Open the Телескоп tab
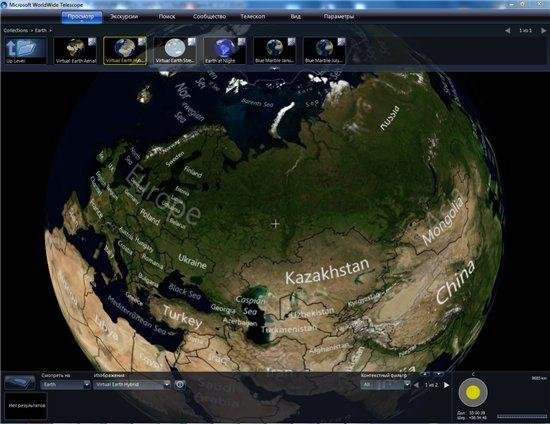 [253, 16]
